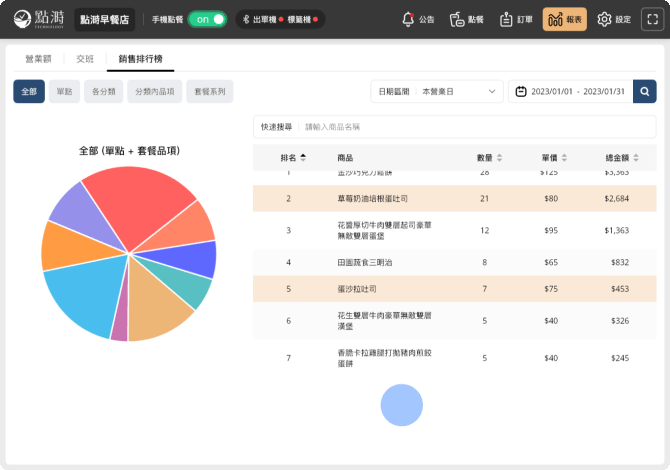The height and width of the screenshot is (470, 670).
Task: Select the 分類內品項 filter button
Action: [x=154, y=92]
